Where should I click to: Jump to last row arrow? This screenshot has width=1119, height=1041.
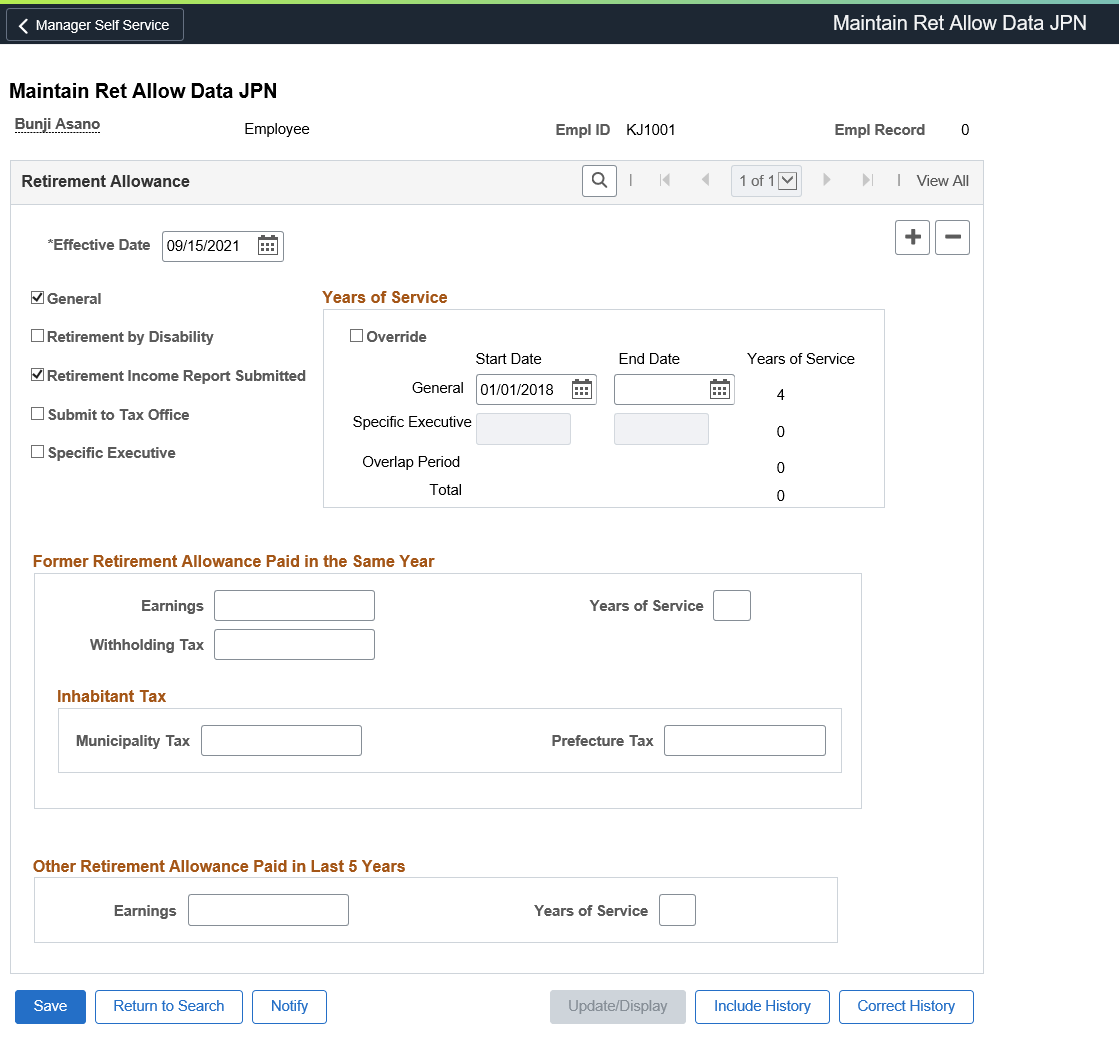[867, 180]
